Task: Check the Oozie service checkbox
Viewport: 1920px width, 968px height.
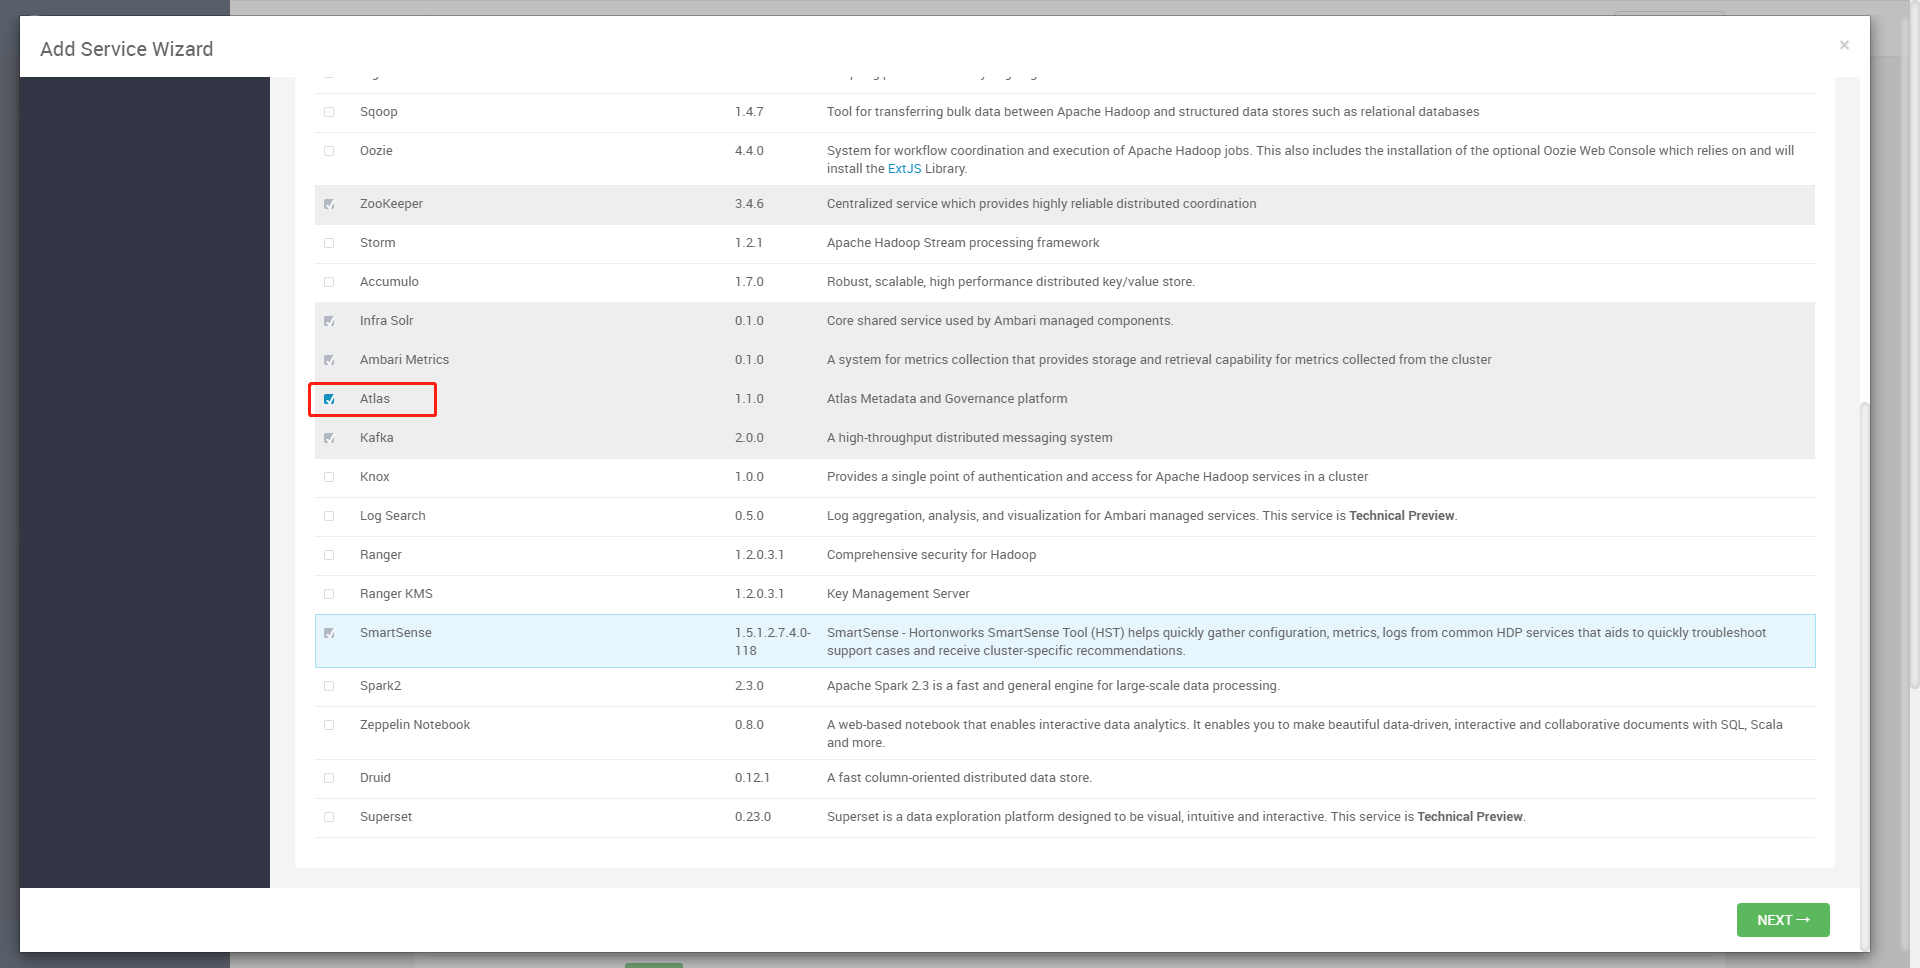Action: 329,151
